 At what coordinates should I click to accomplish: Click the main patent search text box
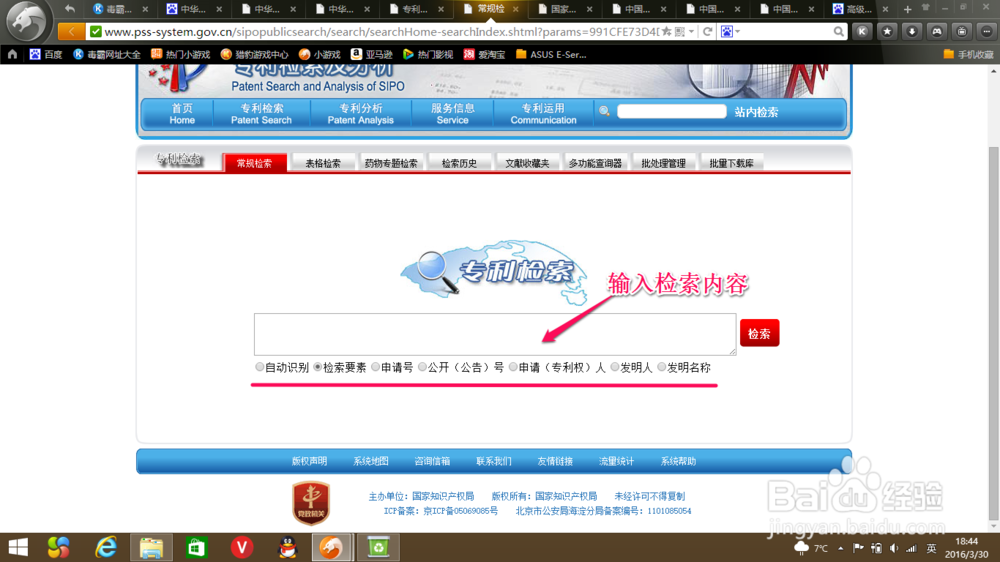pos(495,334)
